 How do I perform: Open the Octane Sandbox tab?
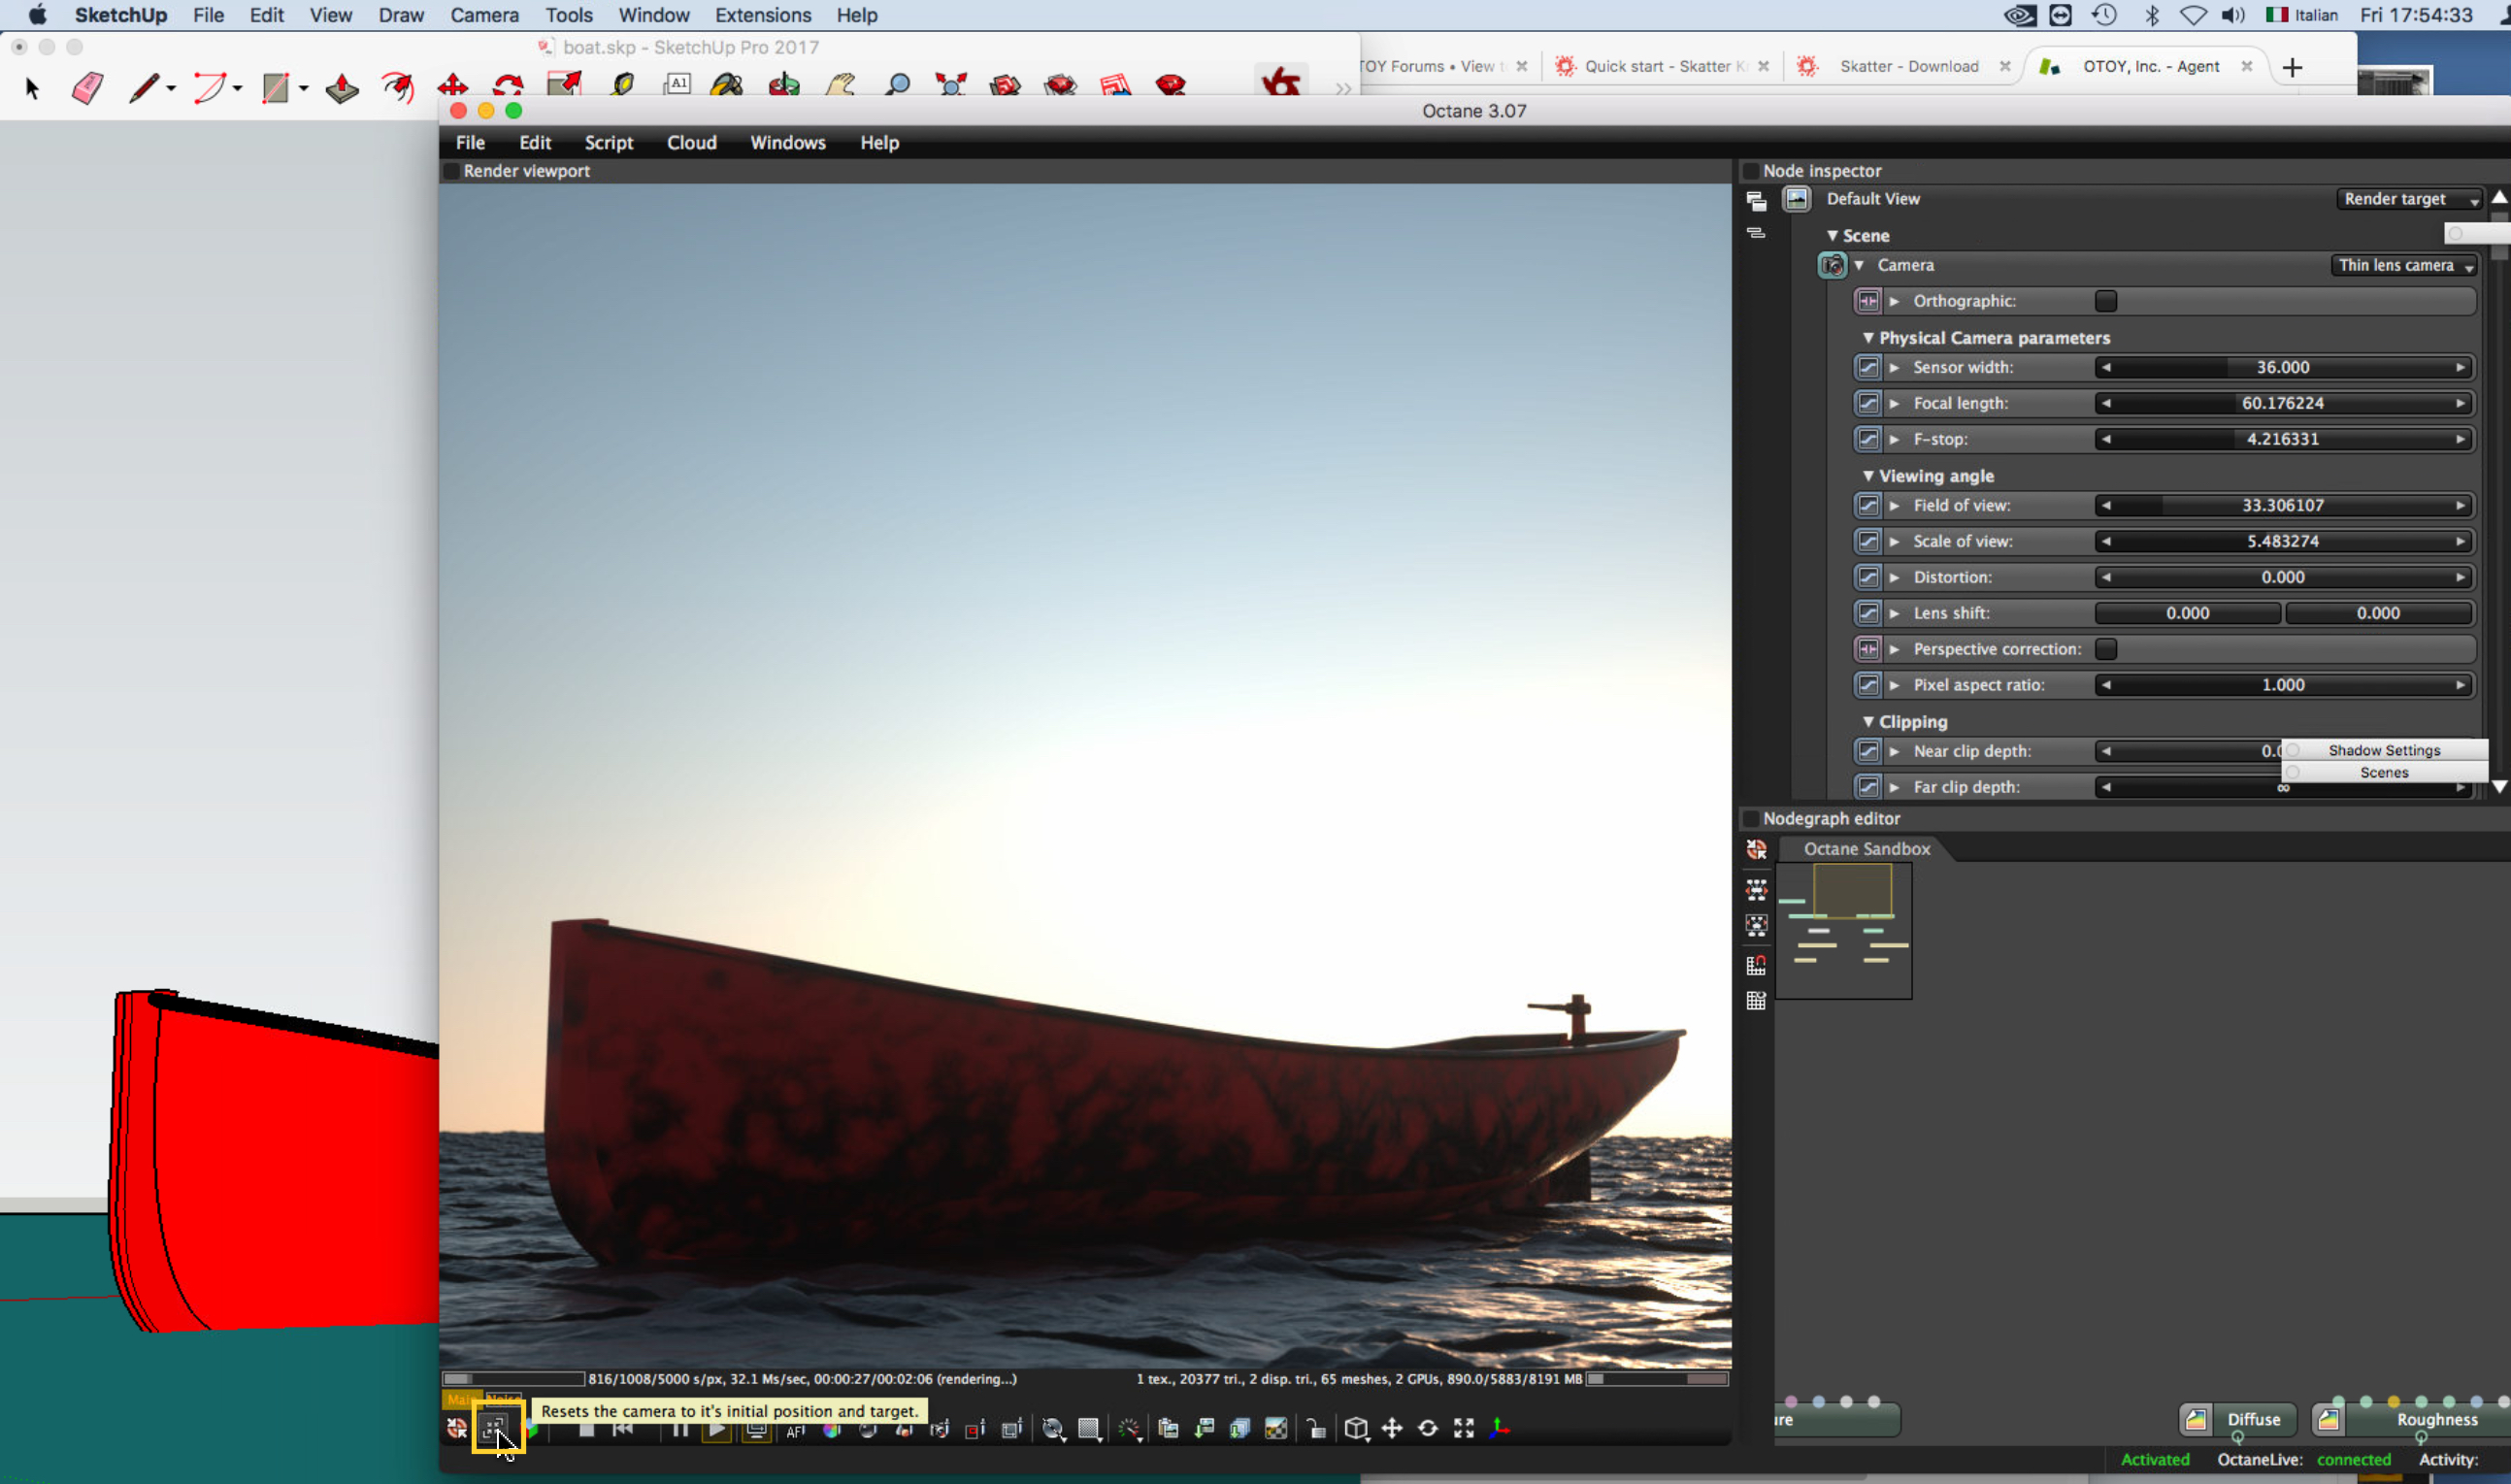pos(1866,848)
